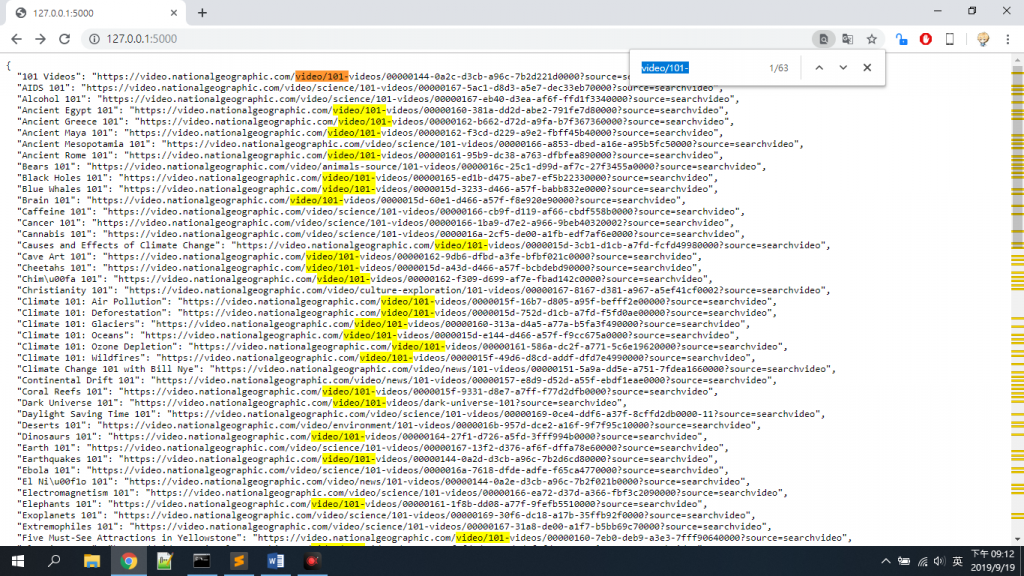
Task: Jump to next find match
Action: point(843,68)
